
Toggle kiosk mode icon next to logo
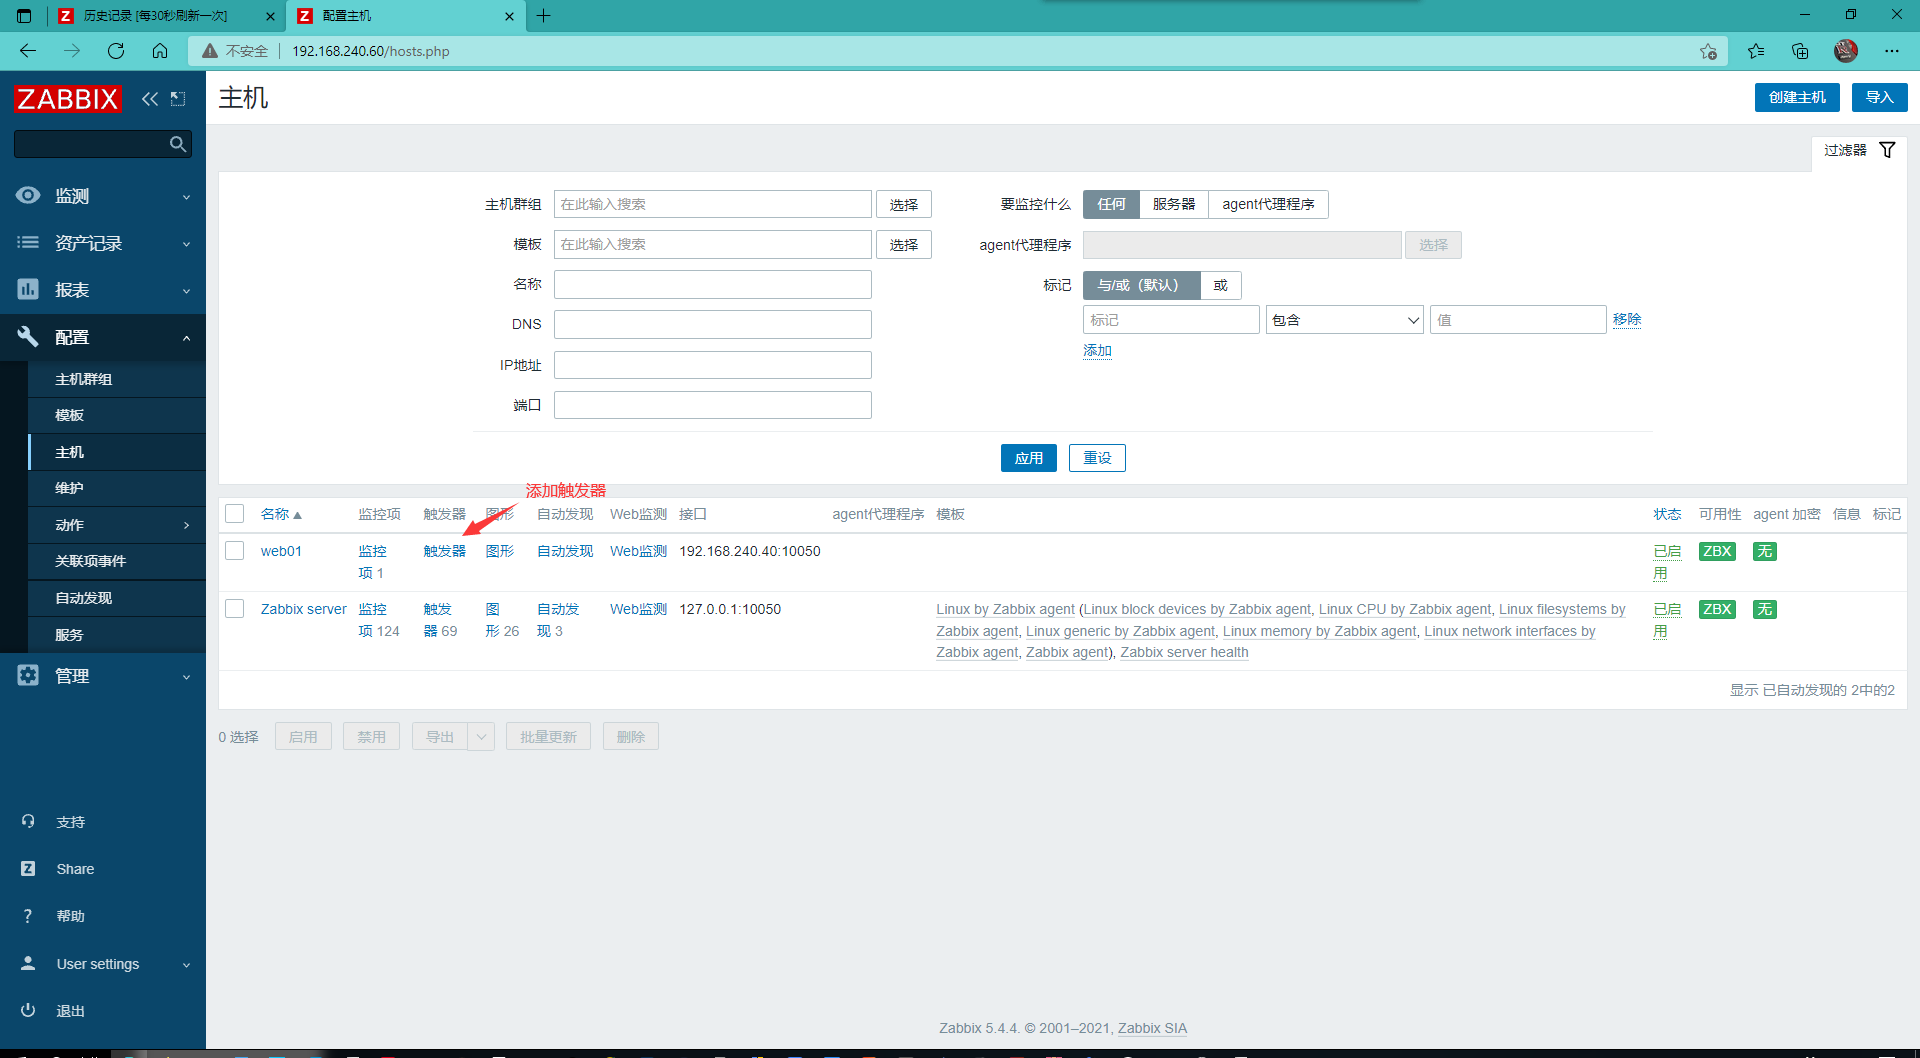click(178, 99)
